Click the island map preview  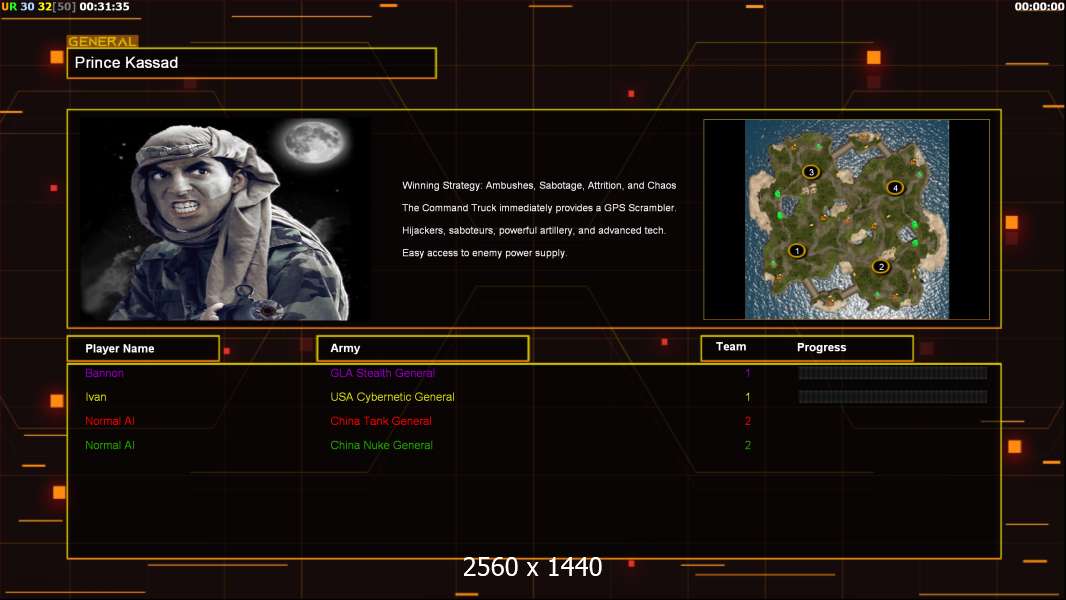point(846,220)
